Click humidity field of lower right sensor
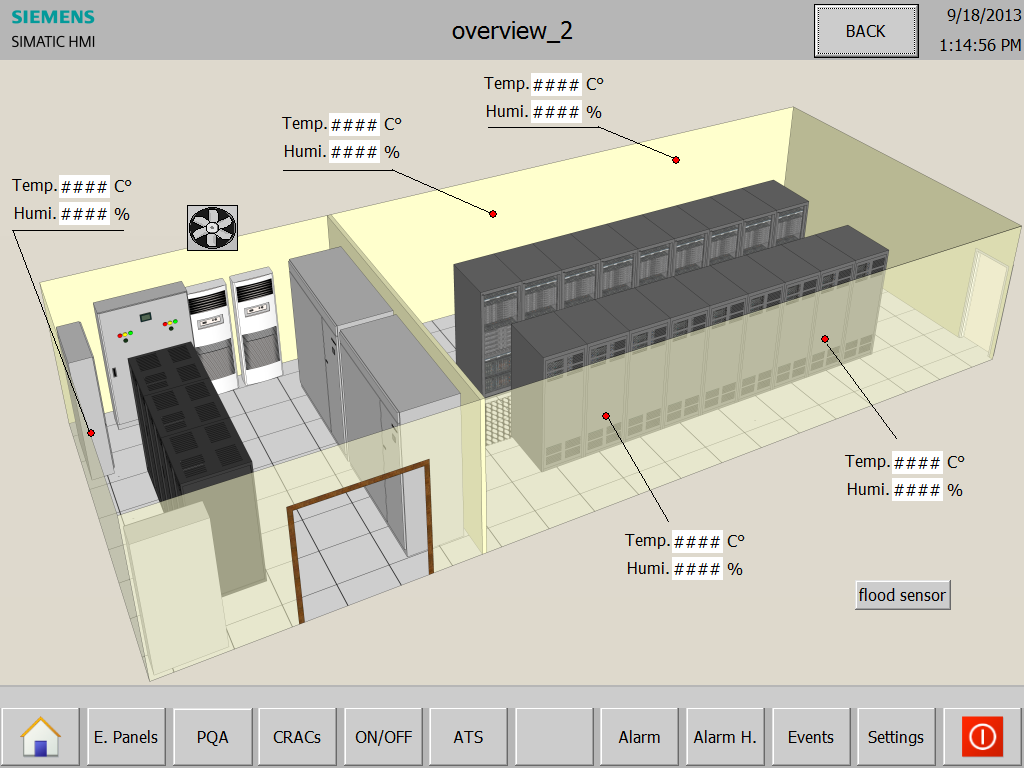Screen dimensions: 1024x768 coord(917,490)
